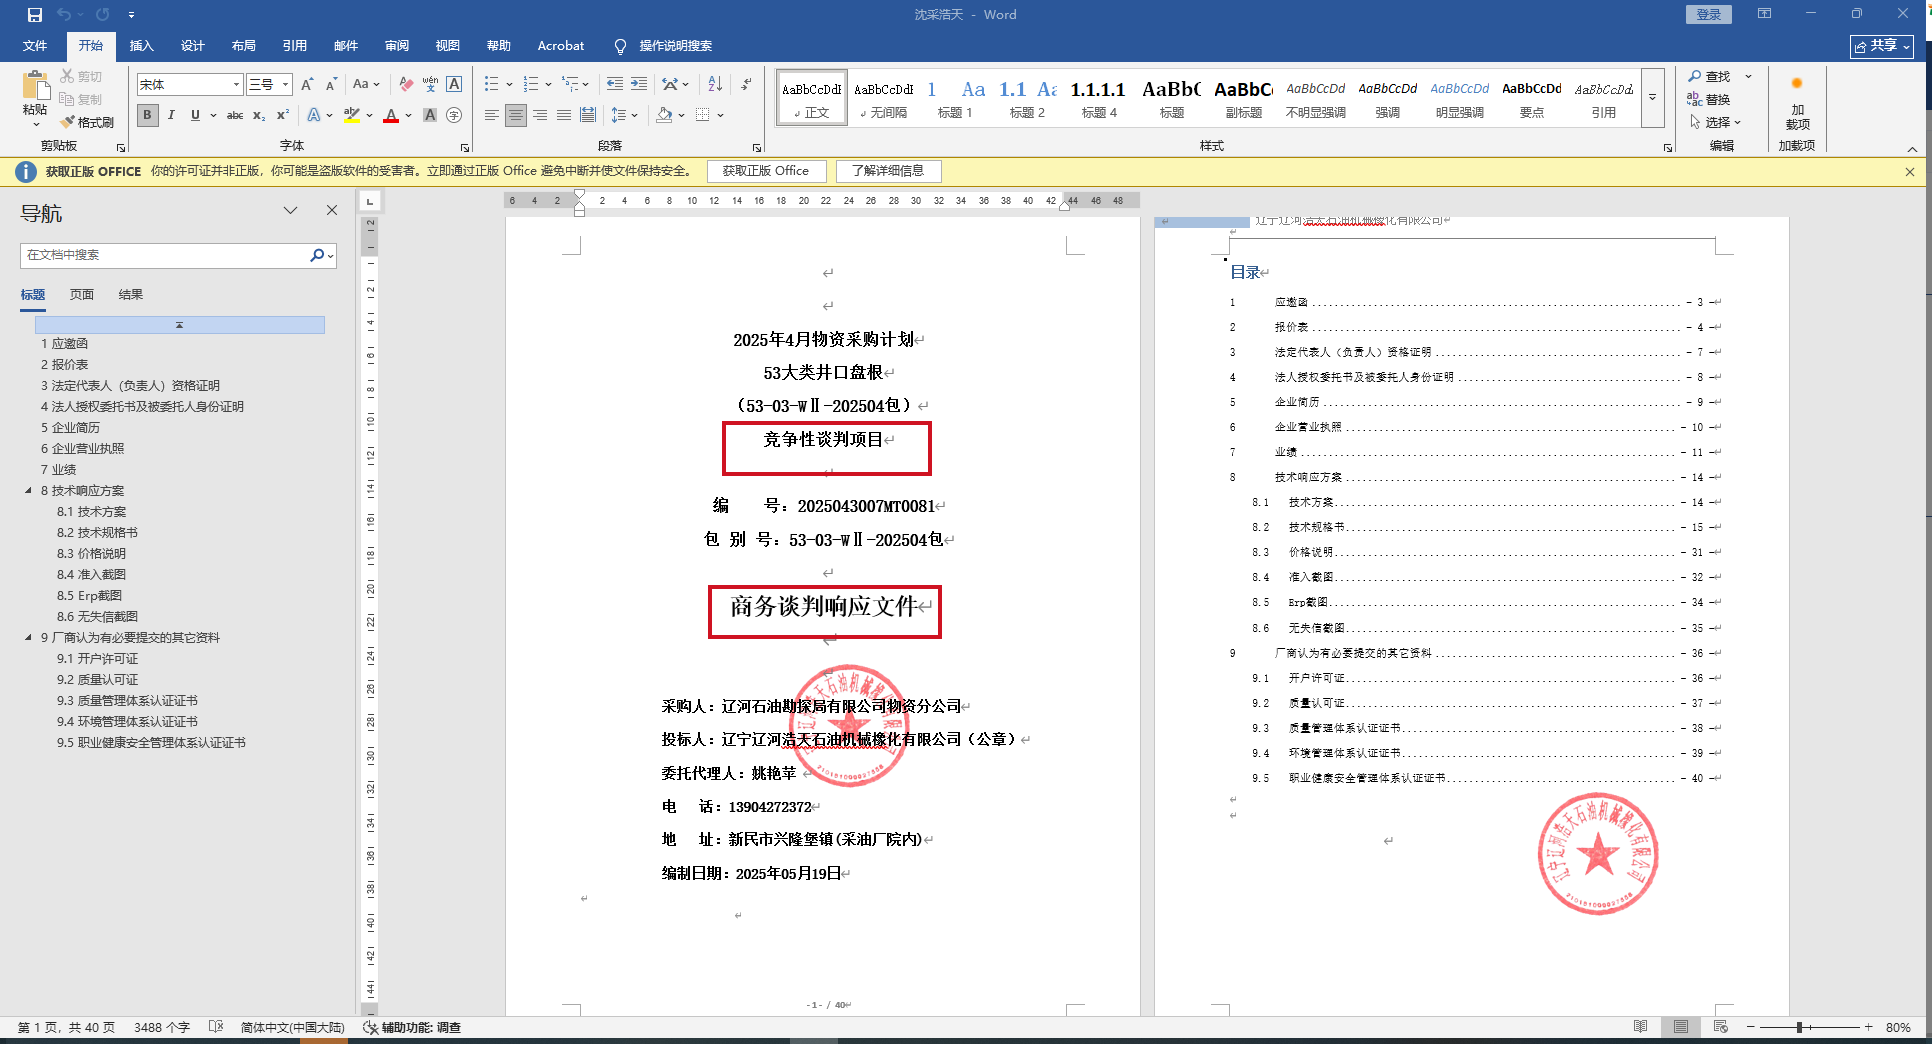Image resolution: width=1932 pixels, height=1044 pixels.
Task: Open borders dropdown arrow
Action: click(720, 115)
